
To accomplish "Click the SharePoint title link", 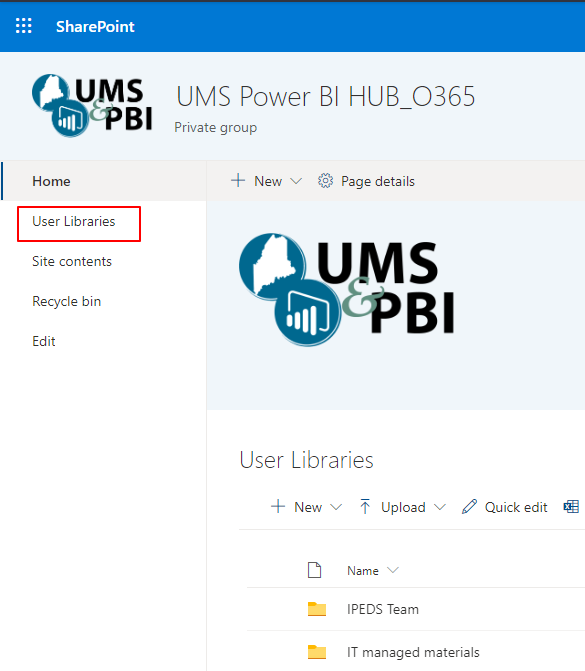I will (x=95, y=27).
